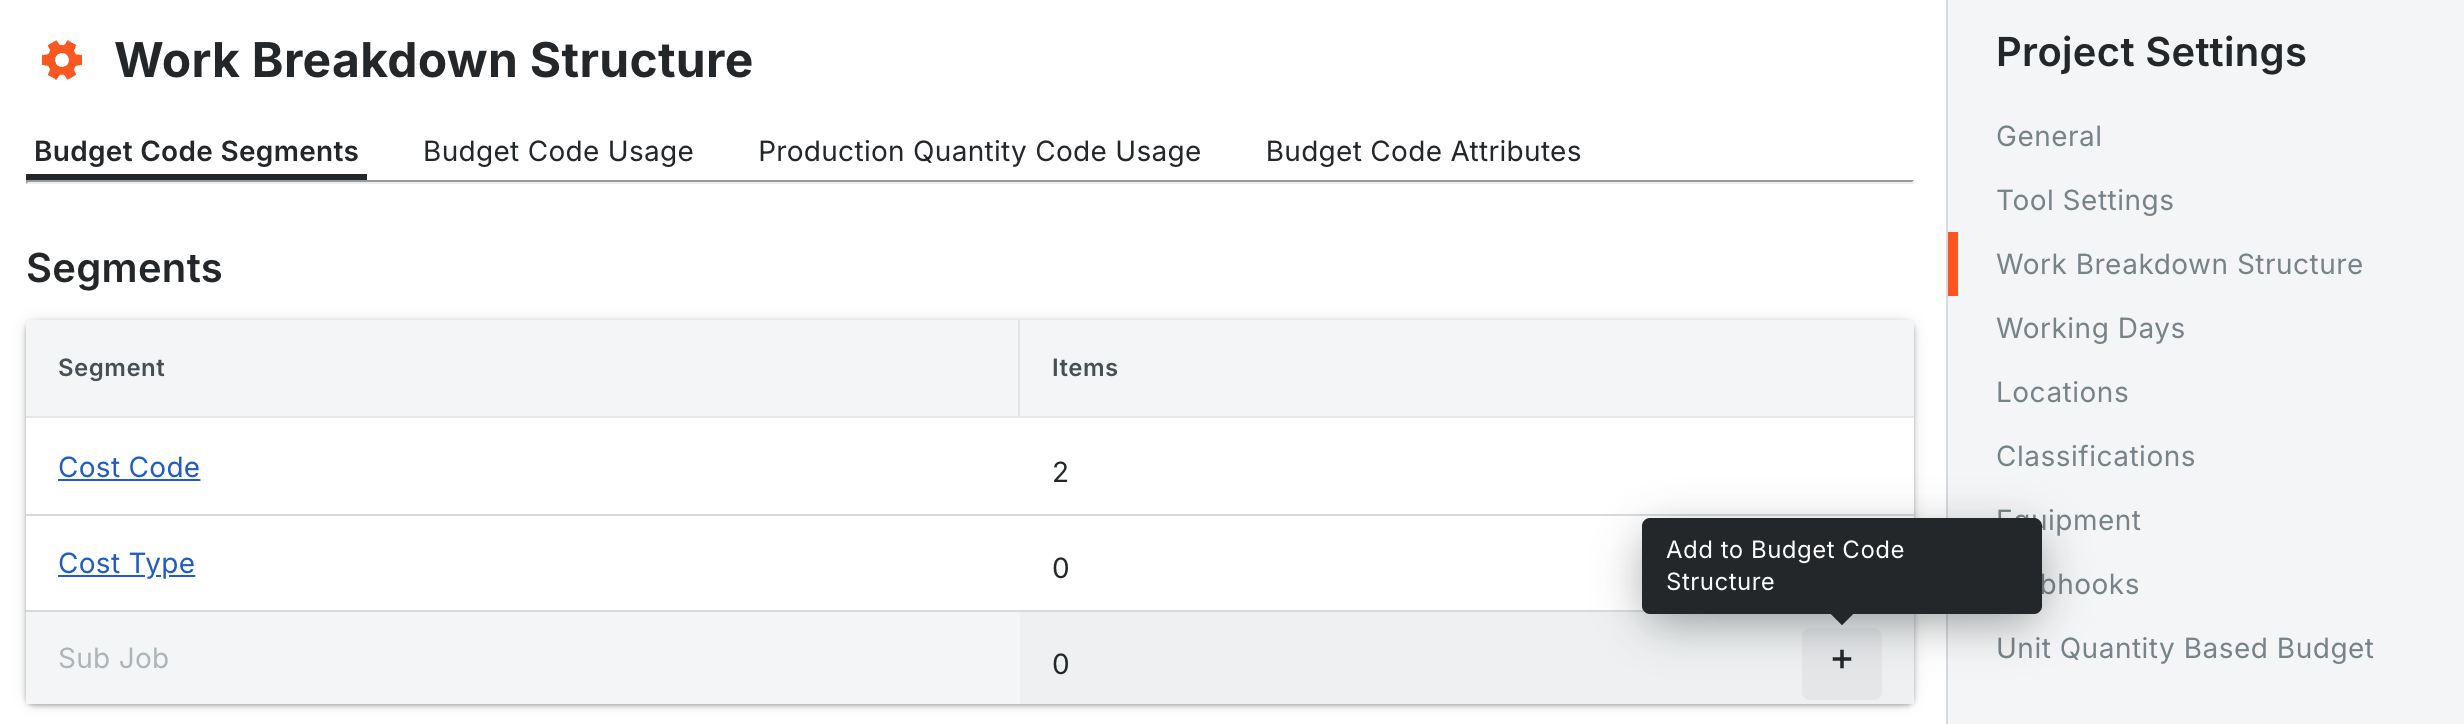Click the Sub Job segment row
The height and width of the screenshot is (724, 2464).
[x=114, y=658]
